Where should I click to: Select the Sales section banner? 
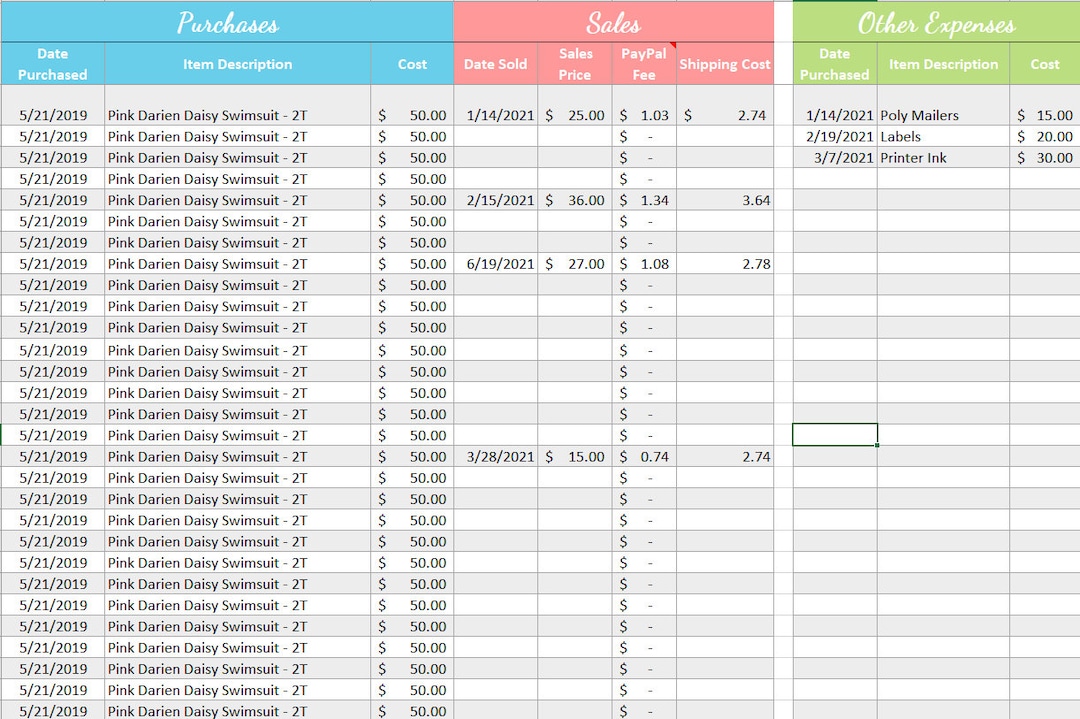[613, 21]
